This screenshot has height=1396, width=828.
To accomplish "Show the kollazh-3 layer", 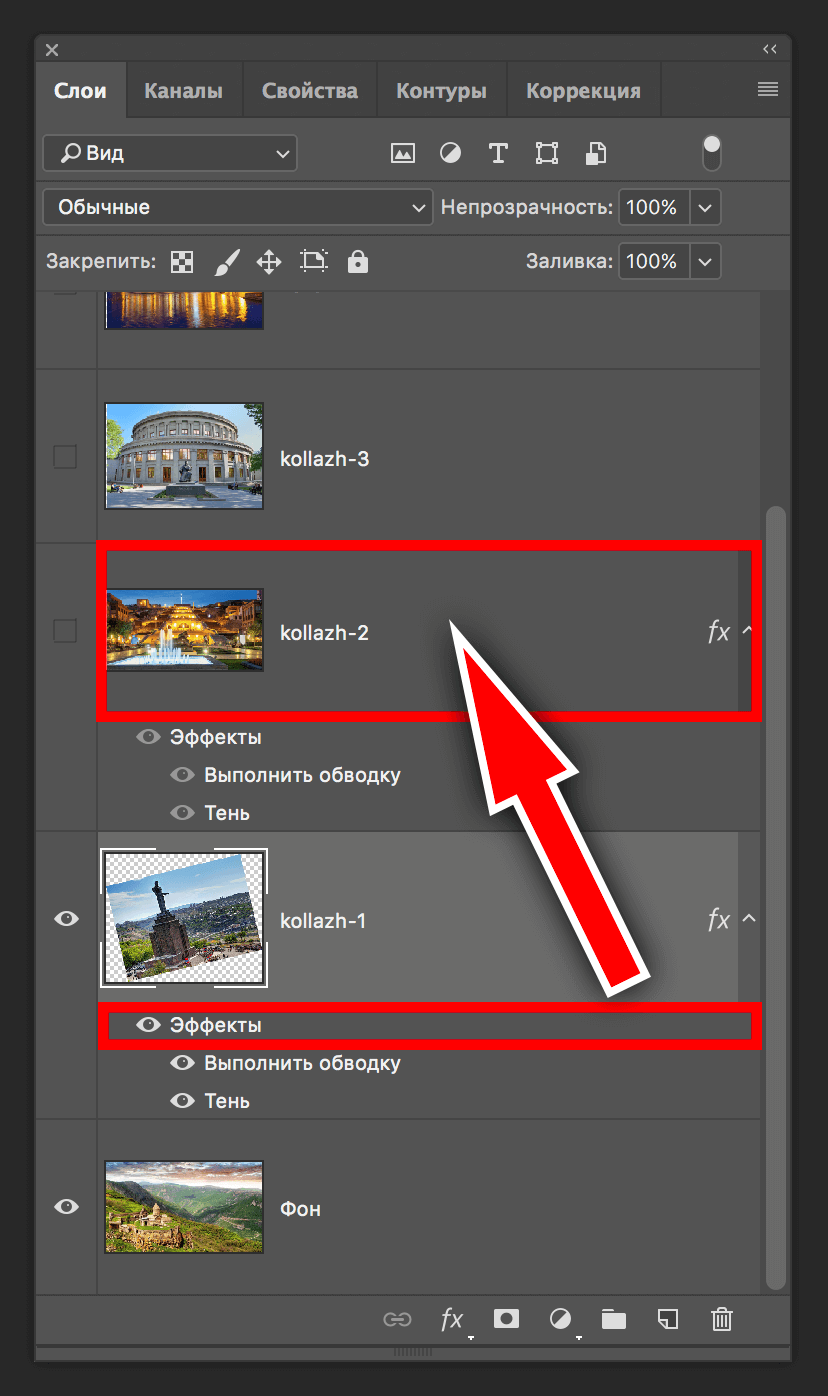I will [x=65, y=457].
